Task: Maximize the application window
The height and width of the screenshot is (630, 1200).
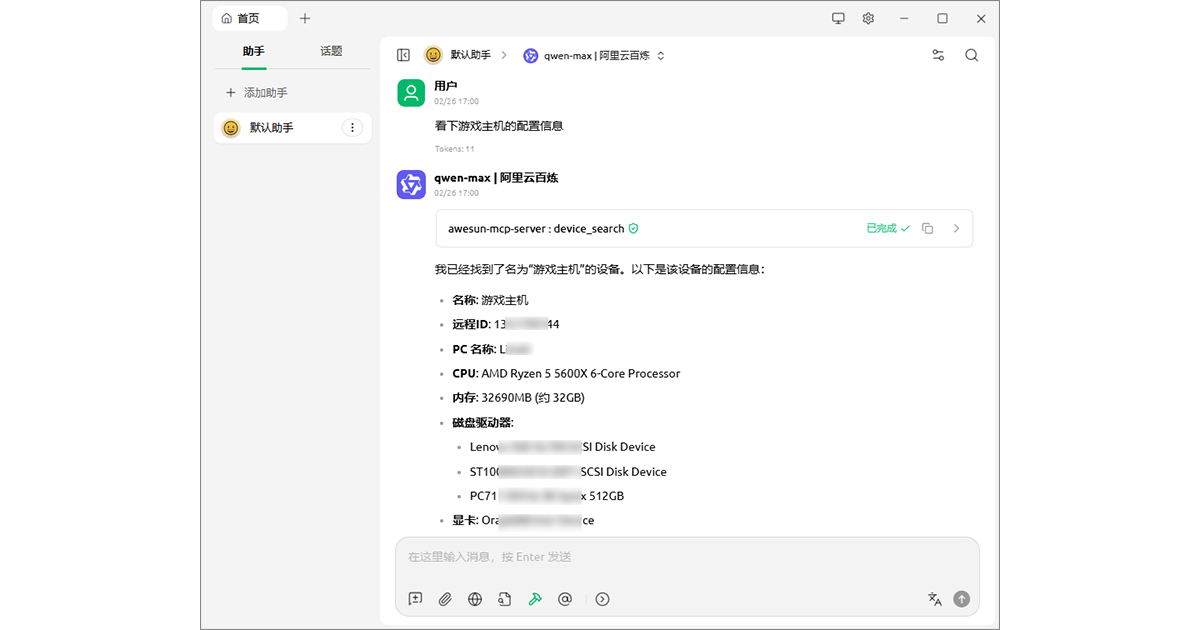Action: 942,18
